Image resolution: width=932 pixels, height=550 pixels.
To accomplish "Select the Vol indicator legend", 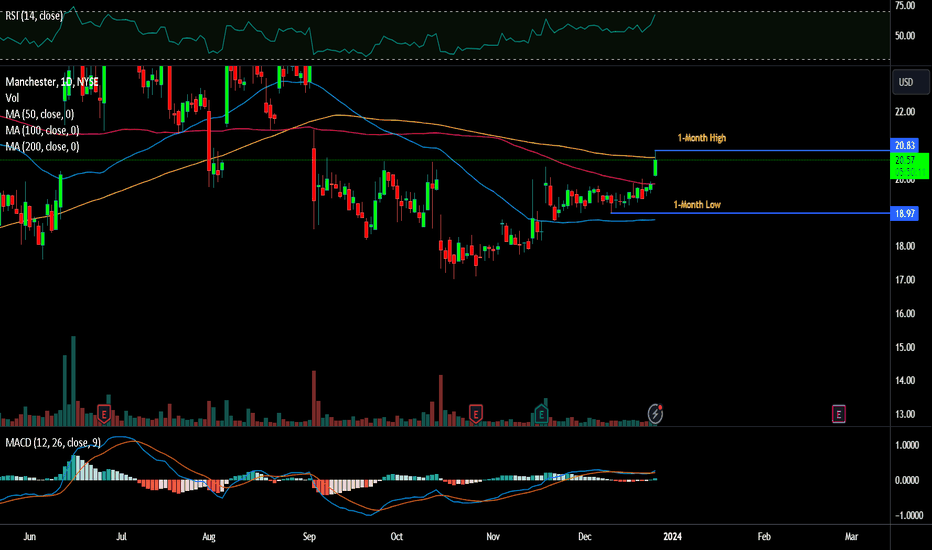I will click(12, 98).
